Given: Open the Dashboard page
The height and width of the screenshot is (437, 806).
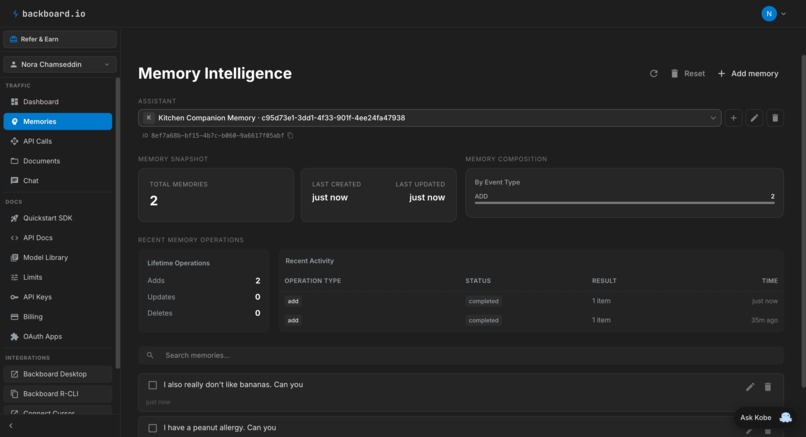Looking at the screenshot, I should pos(58,102).
